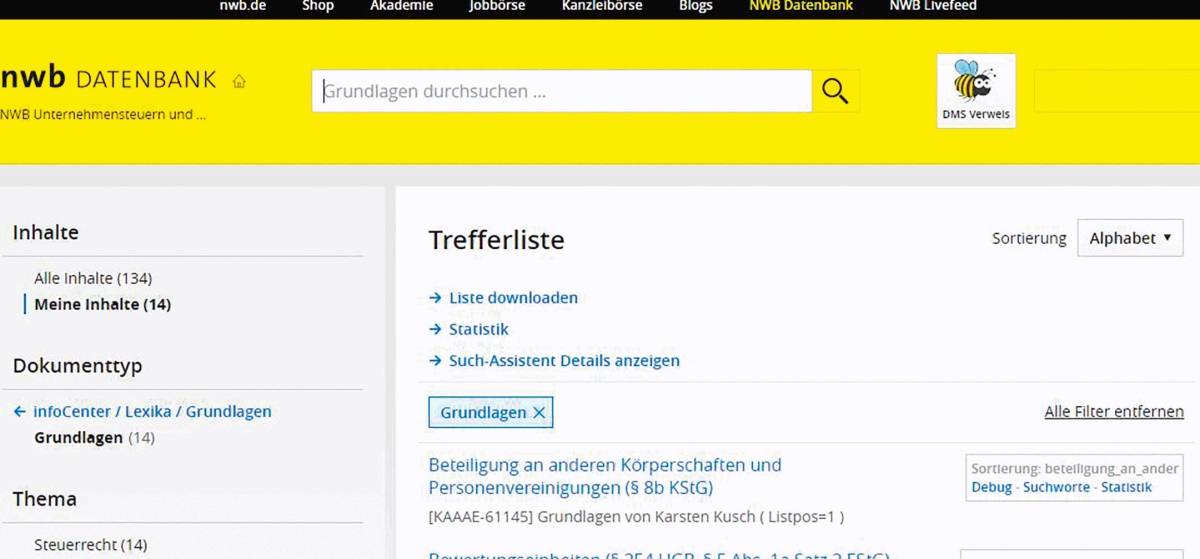Click the magnifying glass search button
The image size is (1200, 559).
[x=835, y=92]
